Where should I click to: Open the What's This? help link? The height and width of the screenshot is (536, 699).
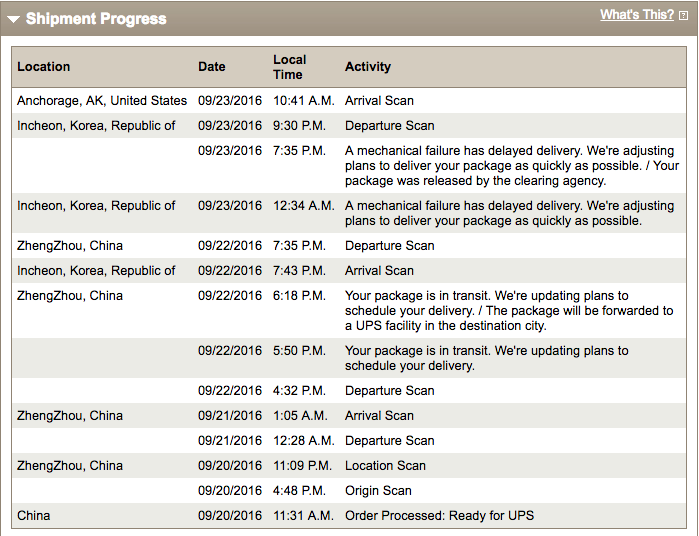coord(637,15)
